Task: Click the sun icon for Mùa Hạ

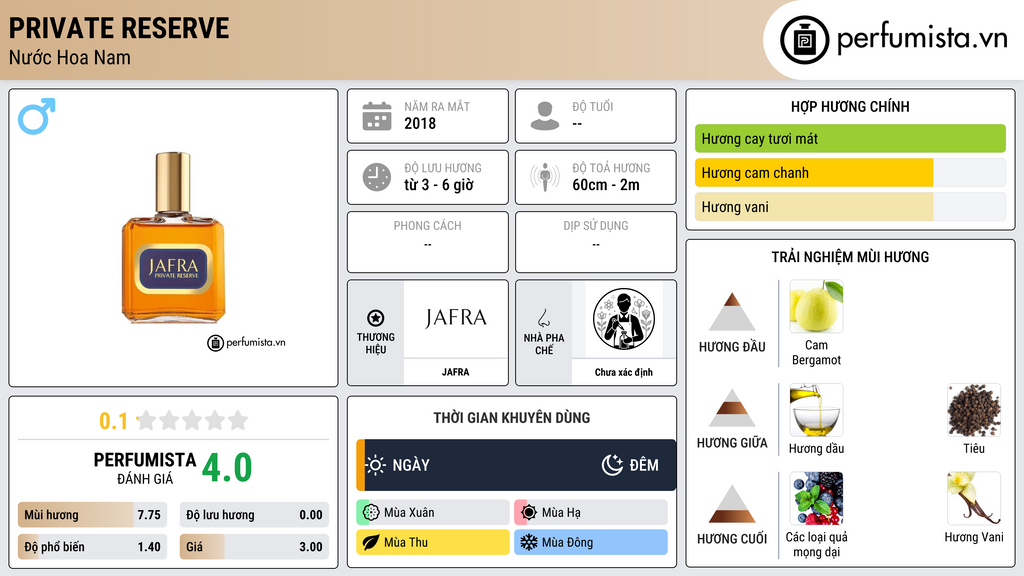Action: point(529,513)
